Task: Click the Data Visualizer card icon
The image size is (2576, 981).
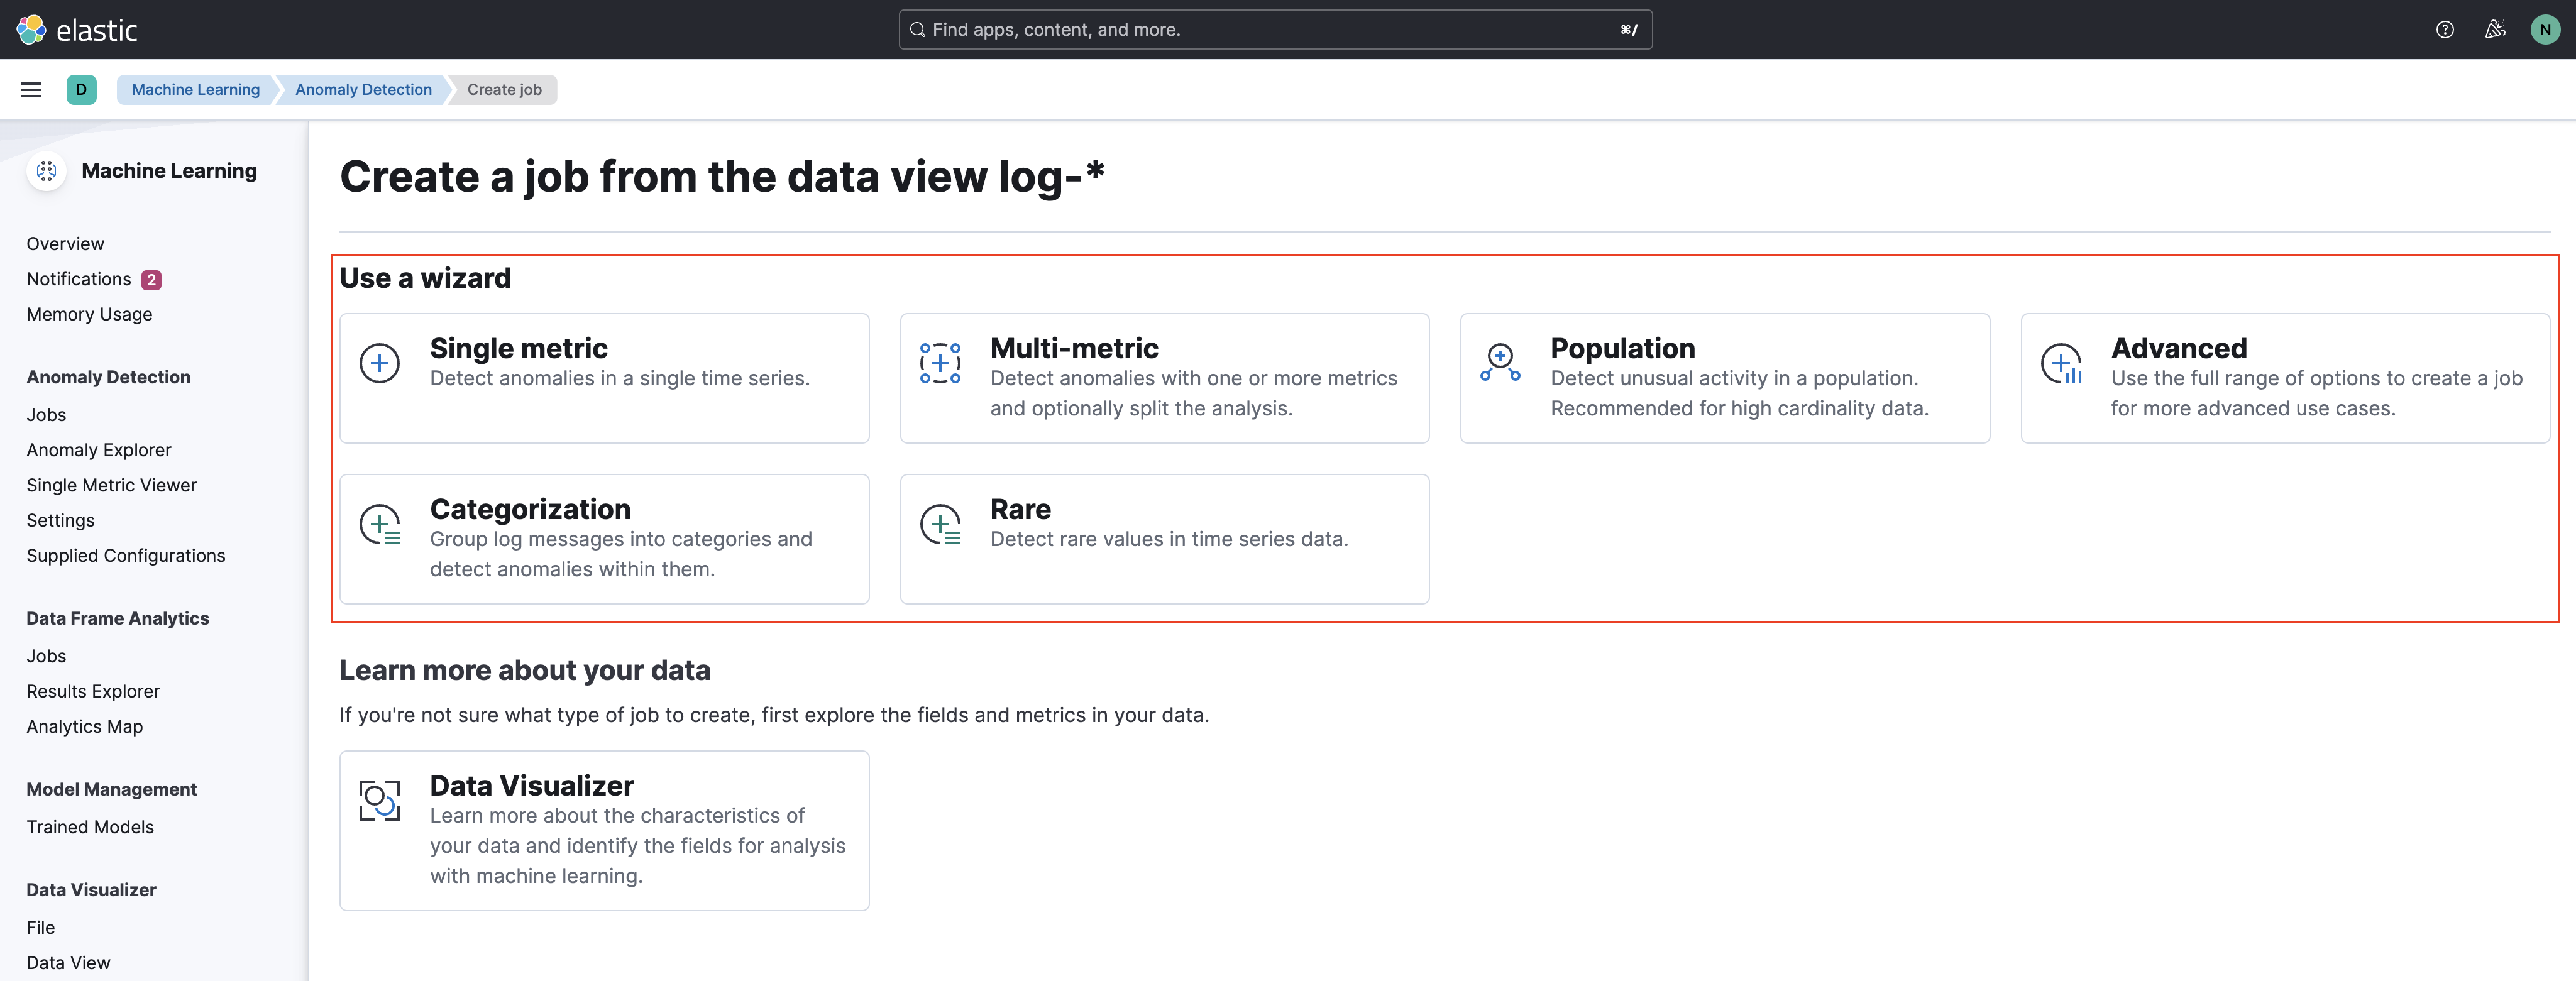Action: (379, 799)
